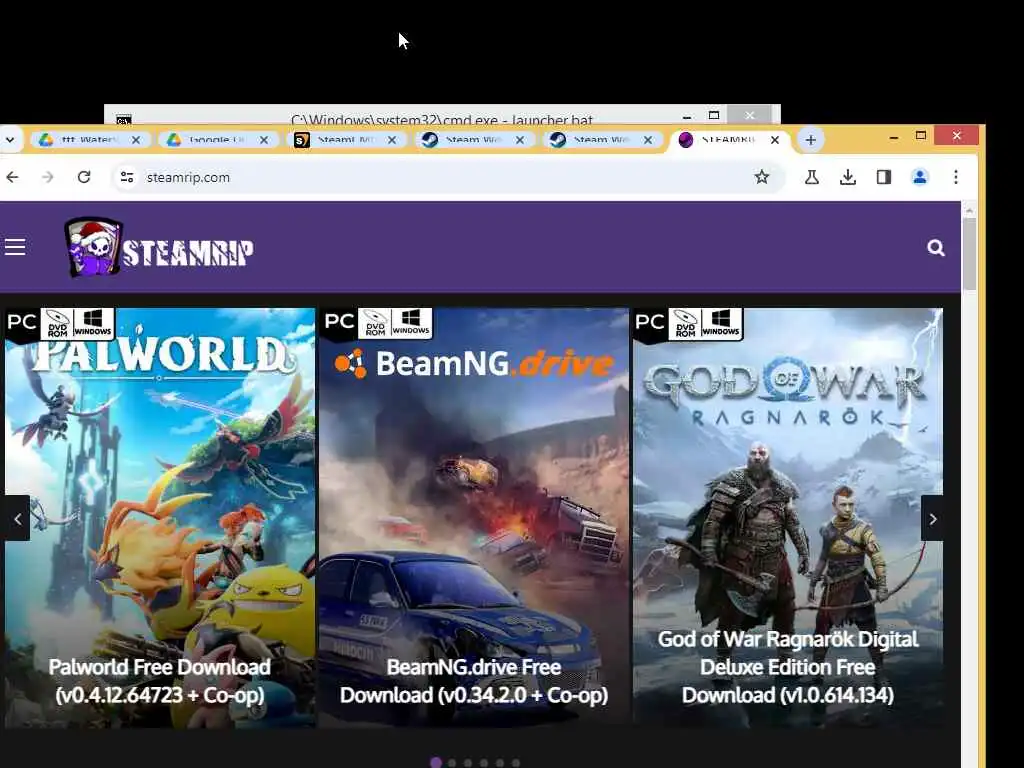
Task: Reload the steamrip.com page
Action: tap(84, 177)
